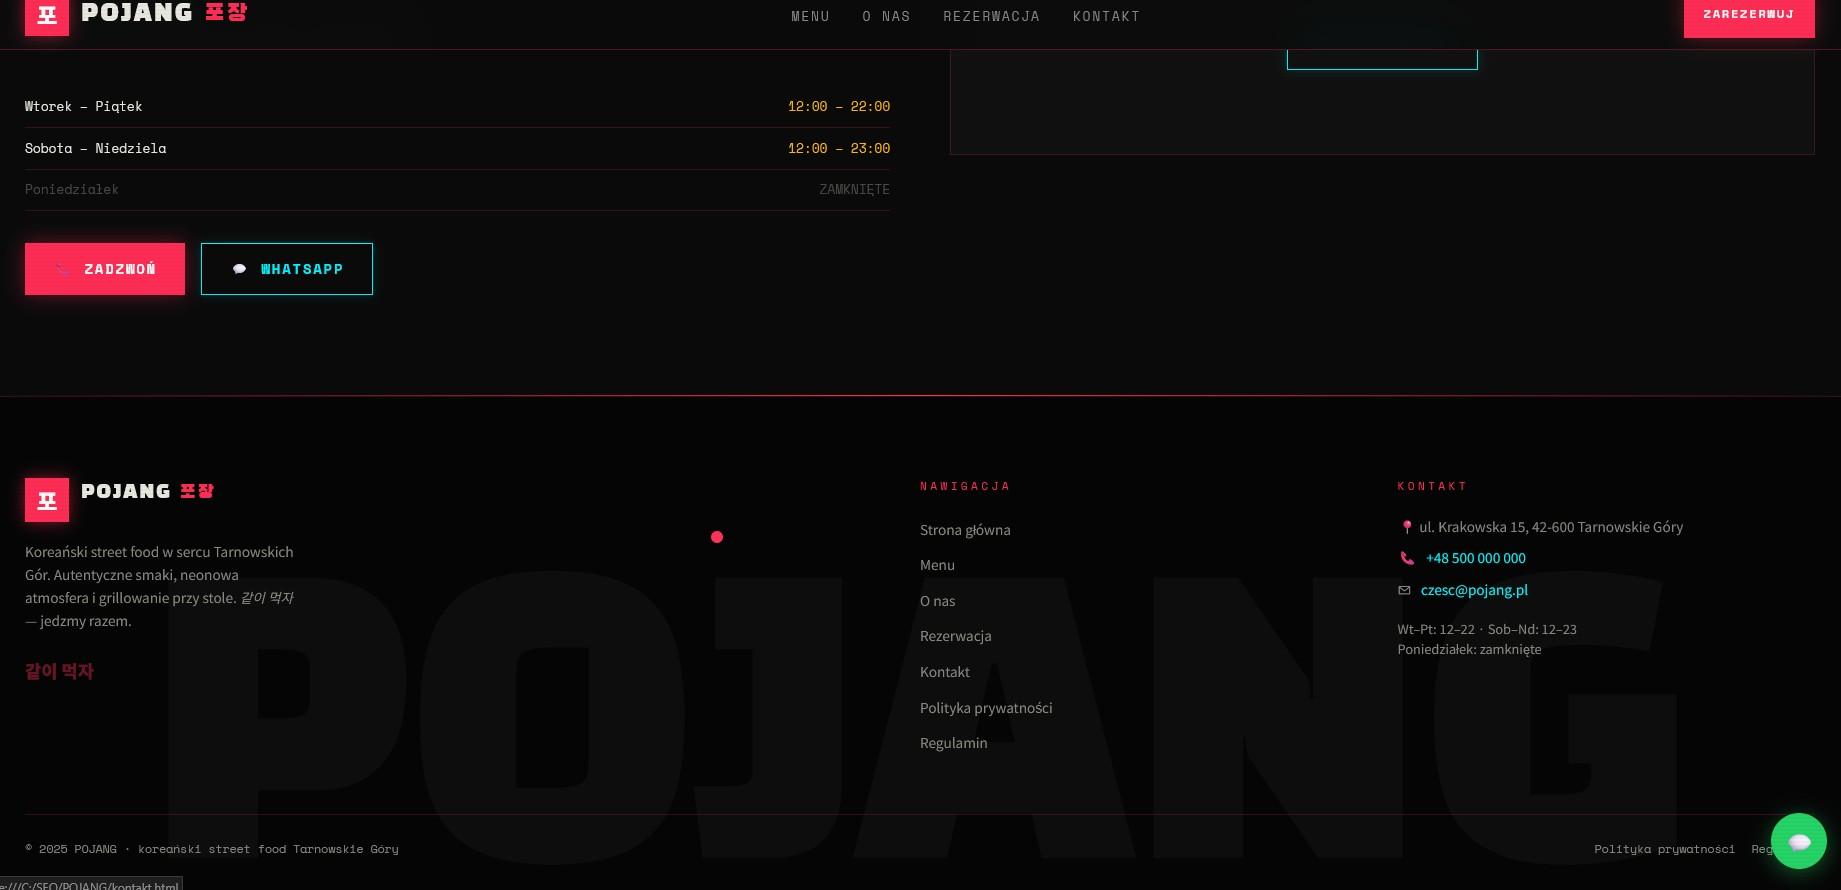
Task: Click the ZADZWOŃ call button
Action: tap(105, 269)
